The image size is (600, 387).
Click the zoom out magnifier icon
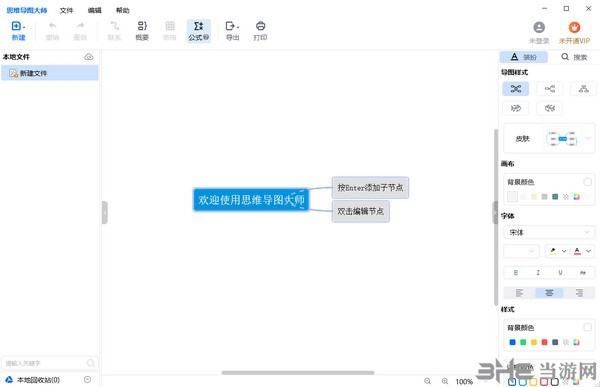tap(427, 381)
